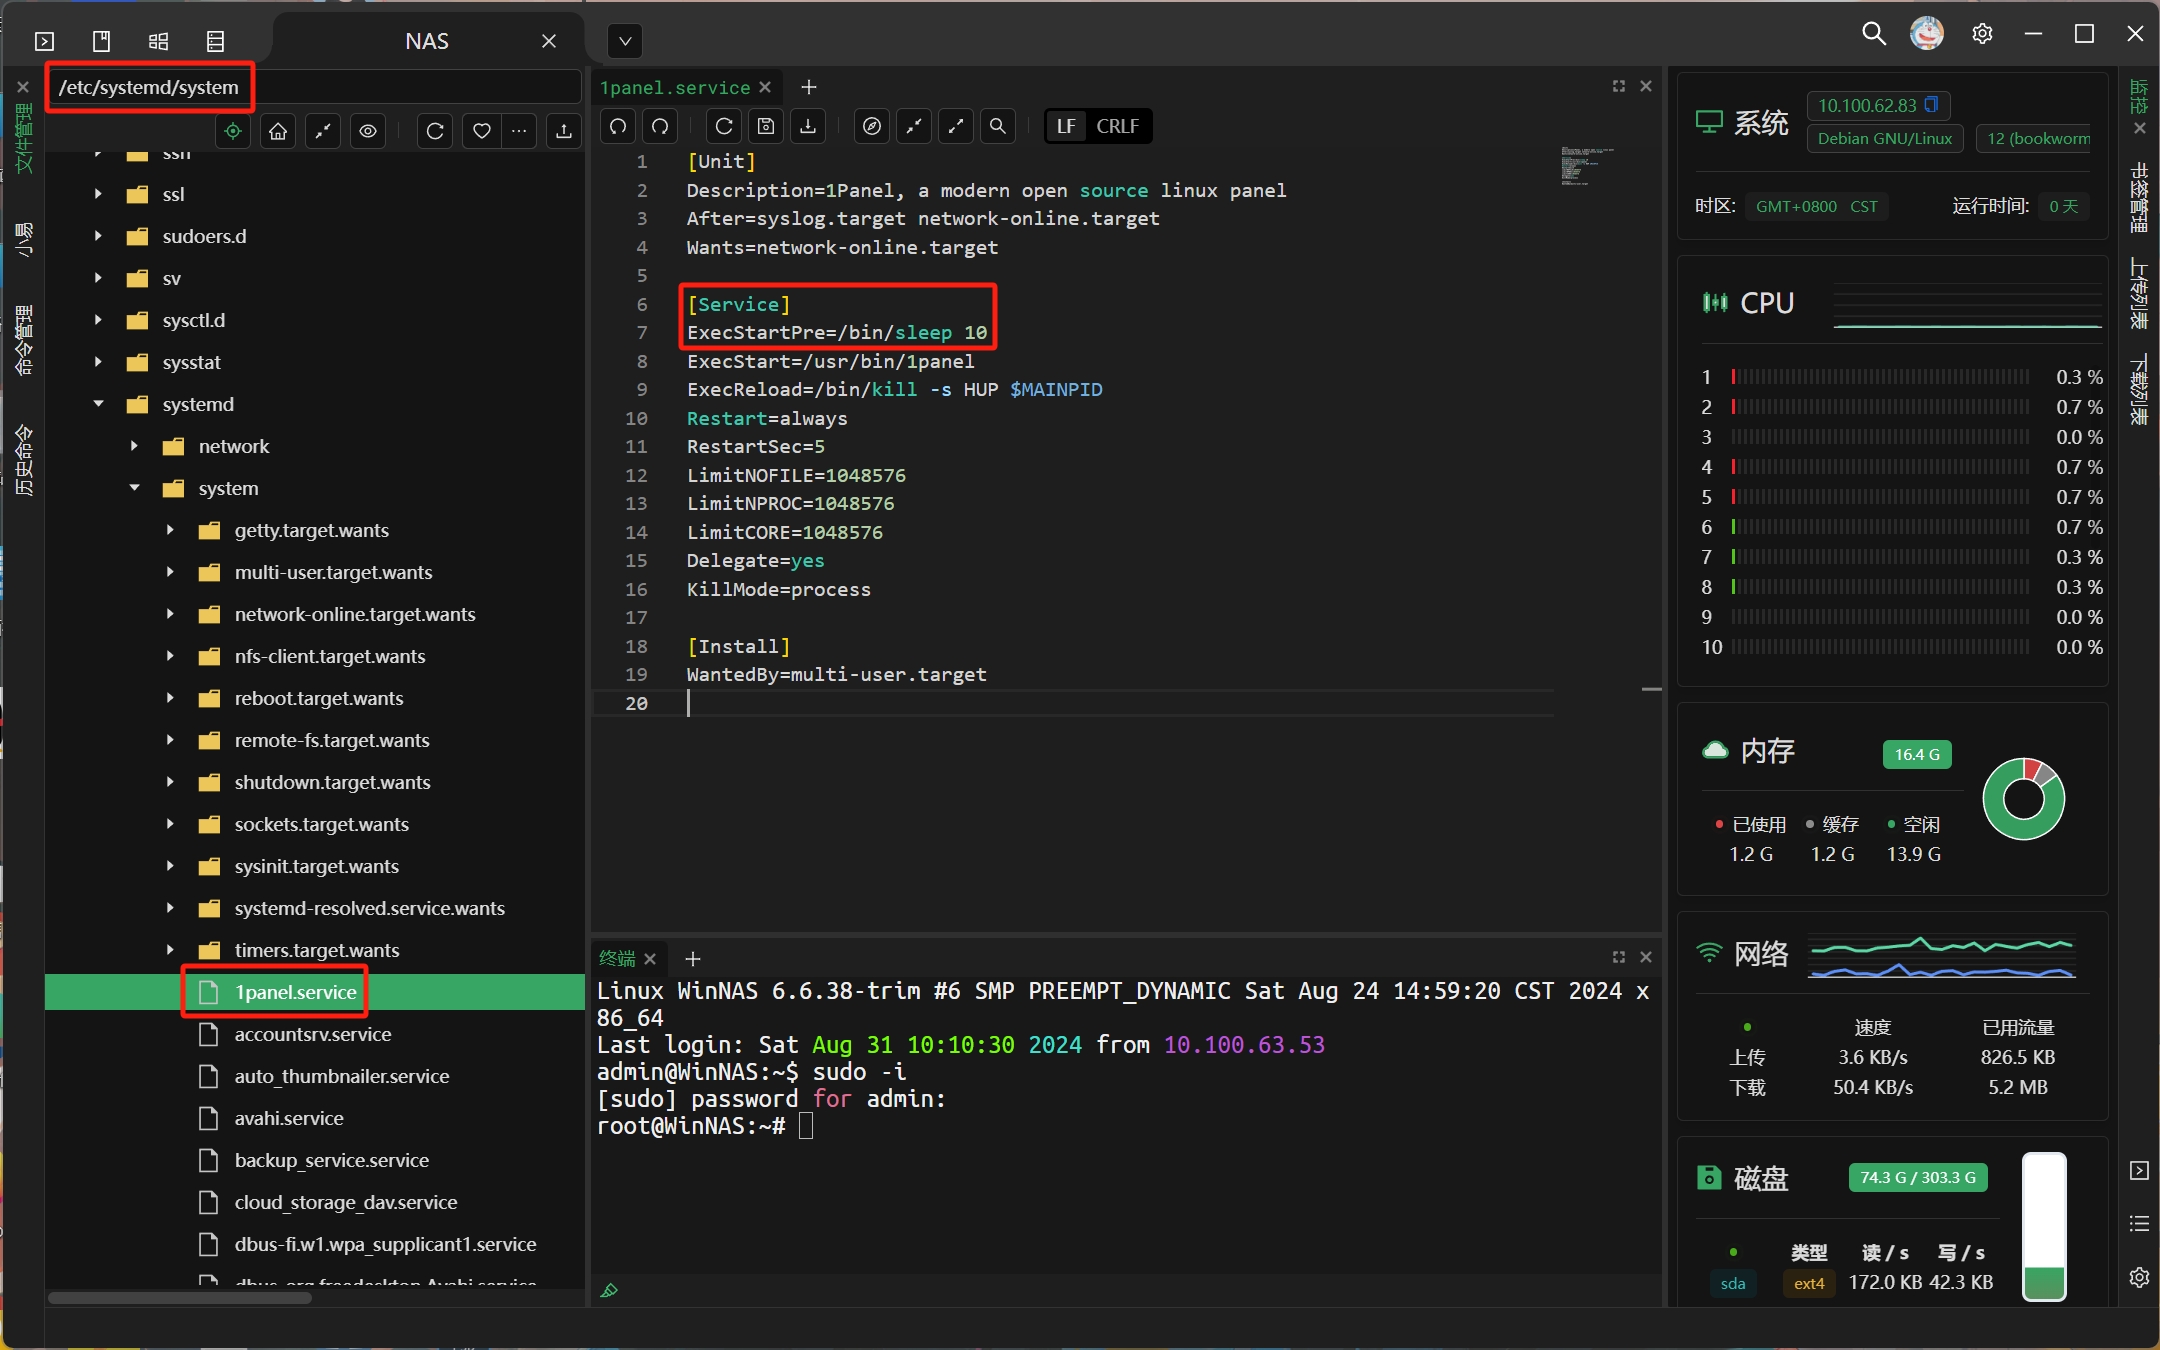Save the file with editor save icon
The height and width of the screenshot is (1350, 2160).
766,126
